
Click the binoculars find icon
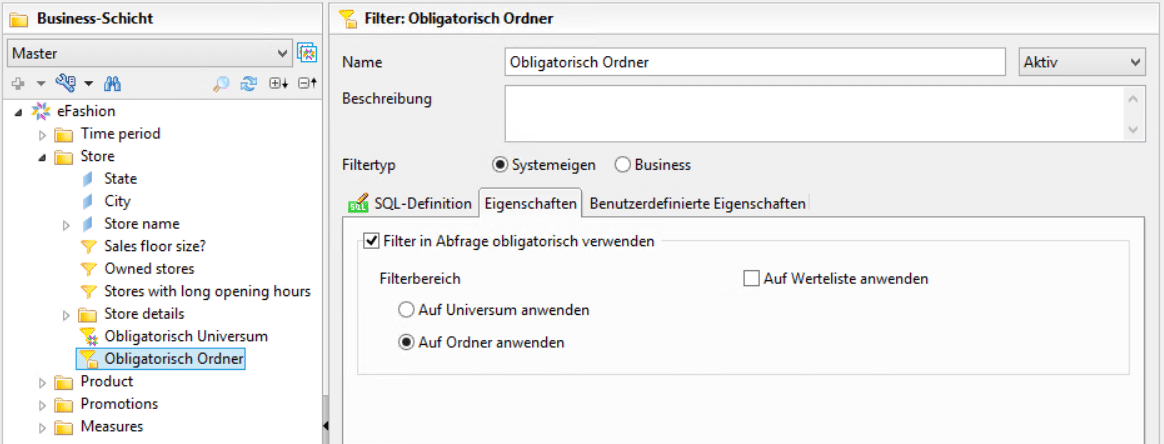(x=112, y=83)
